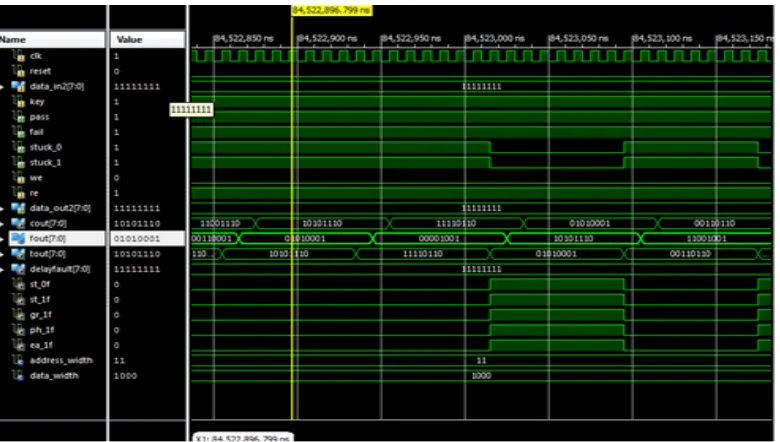Select the stuck_0 signal icon
Screen dimensions: 780x442
tap(19, 148)
